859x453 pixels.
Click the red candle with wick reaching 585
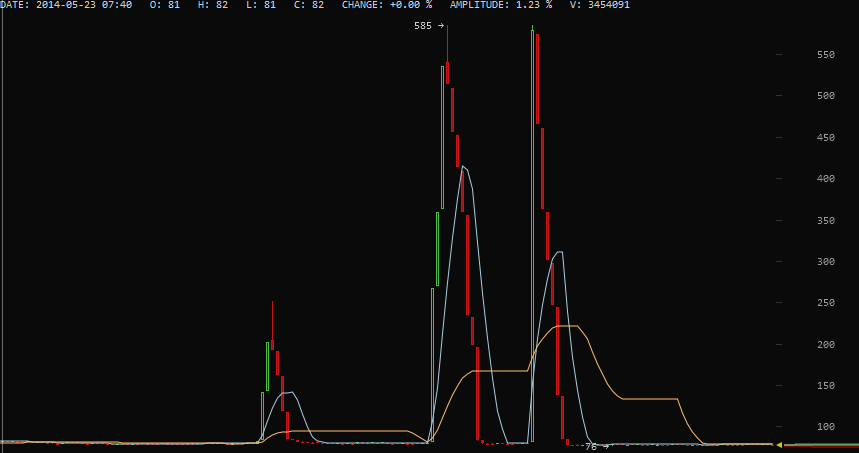point(448,55)
